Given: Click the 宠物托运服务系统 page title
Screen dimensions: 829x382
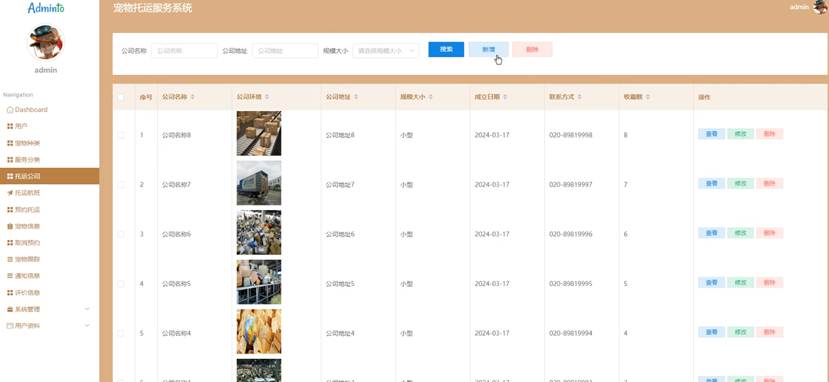Looking at the screenshot, I should [x=153, y=8].
